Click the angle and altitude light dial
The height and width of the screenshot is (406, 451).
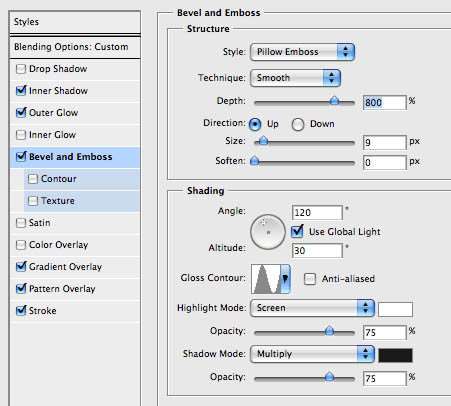click(268, 232)
